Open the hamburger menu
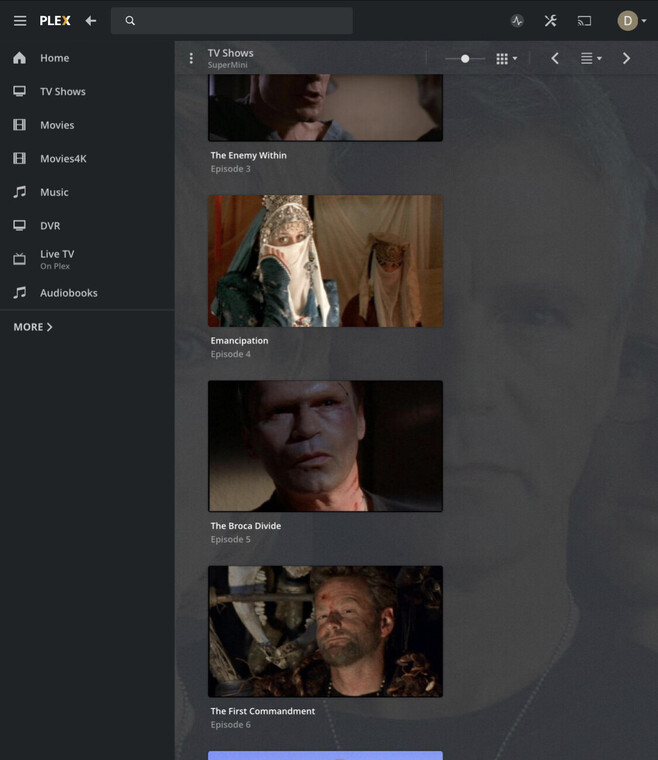Image resolution: width=658 pixels, height=760 pixels. (20, 21)
